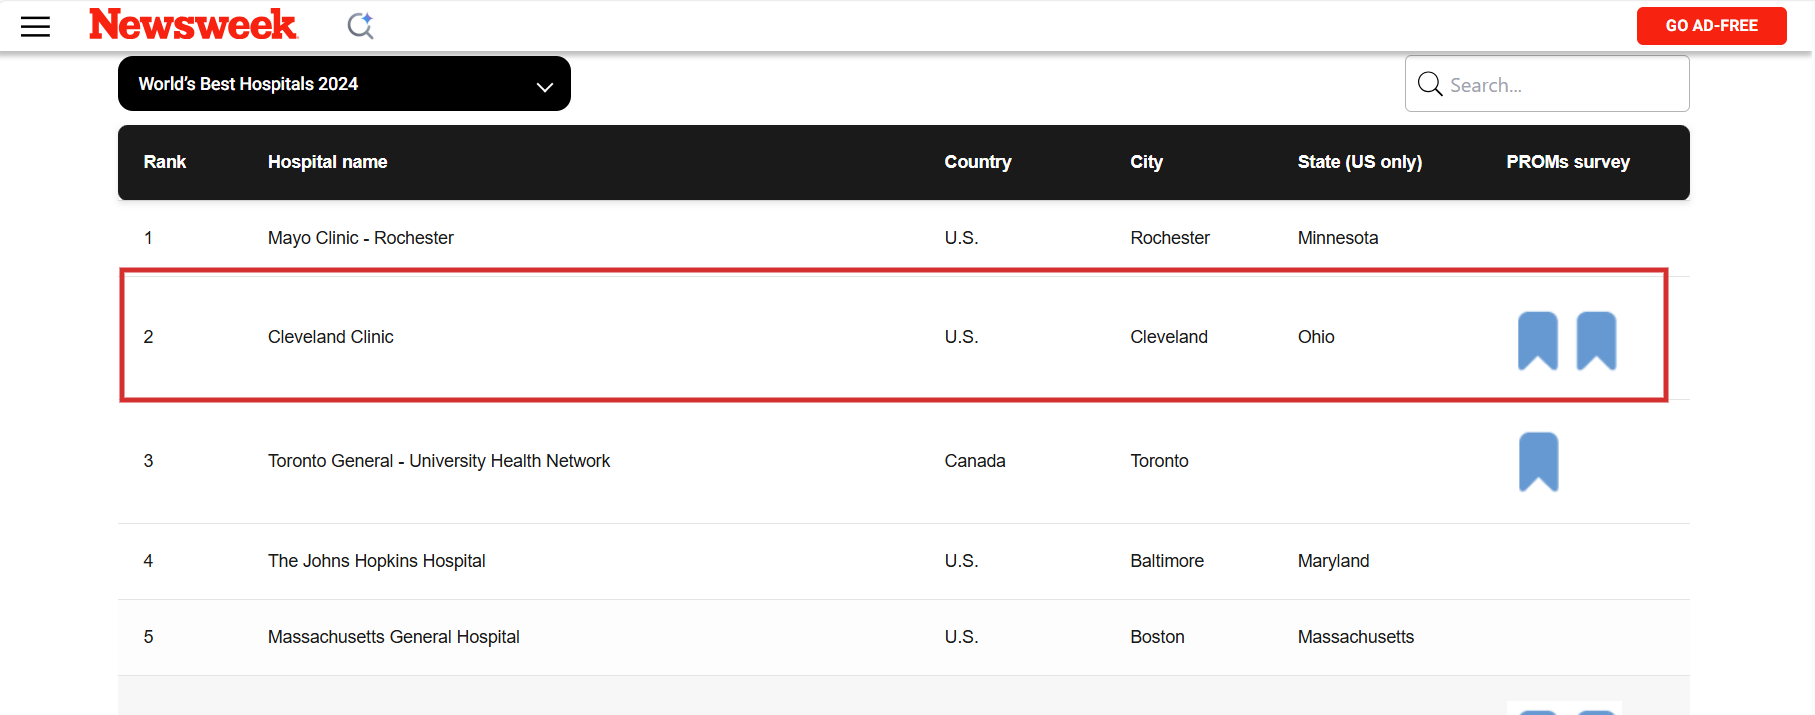Click rank 4 cell
The width and height of the screenshot is (1815, 715).
pyautogui.click(x=148, y=561)
